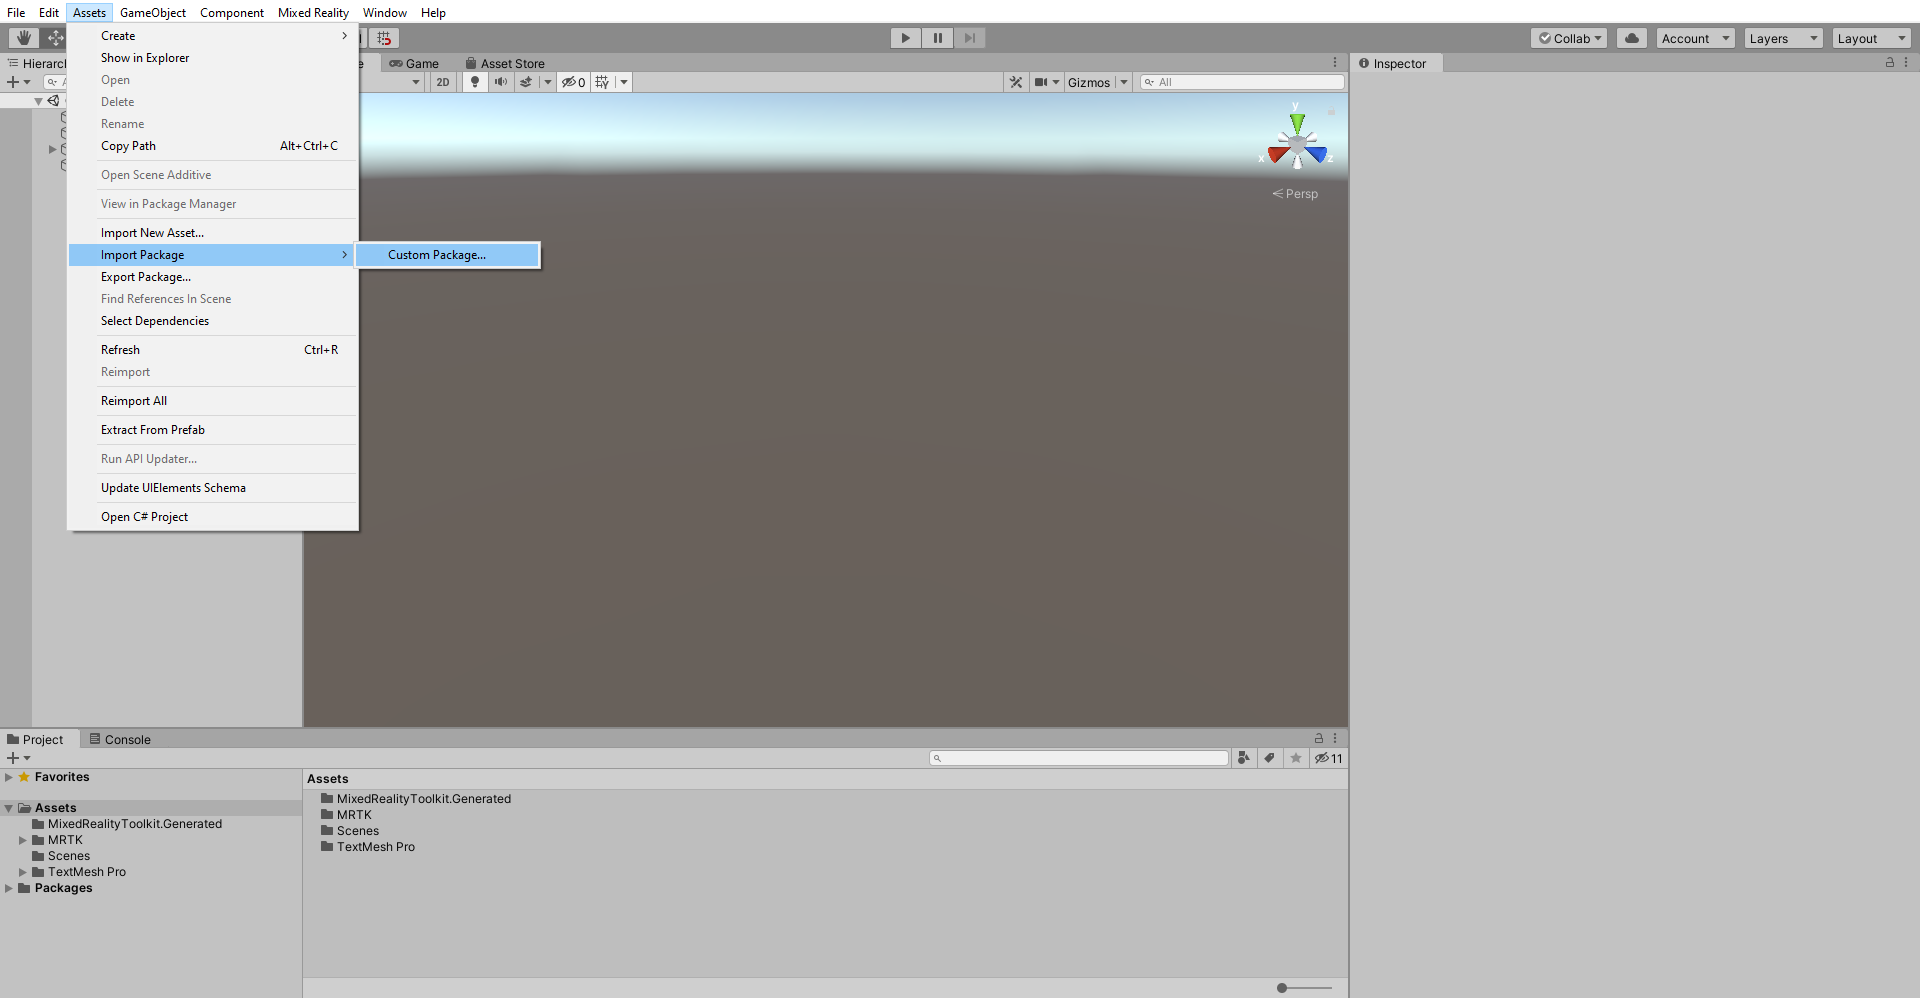Screen dimensions: 1920x998
Task: Click the green Y axis gizmo cone
Action: 1297,122
